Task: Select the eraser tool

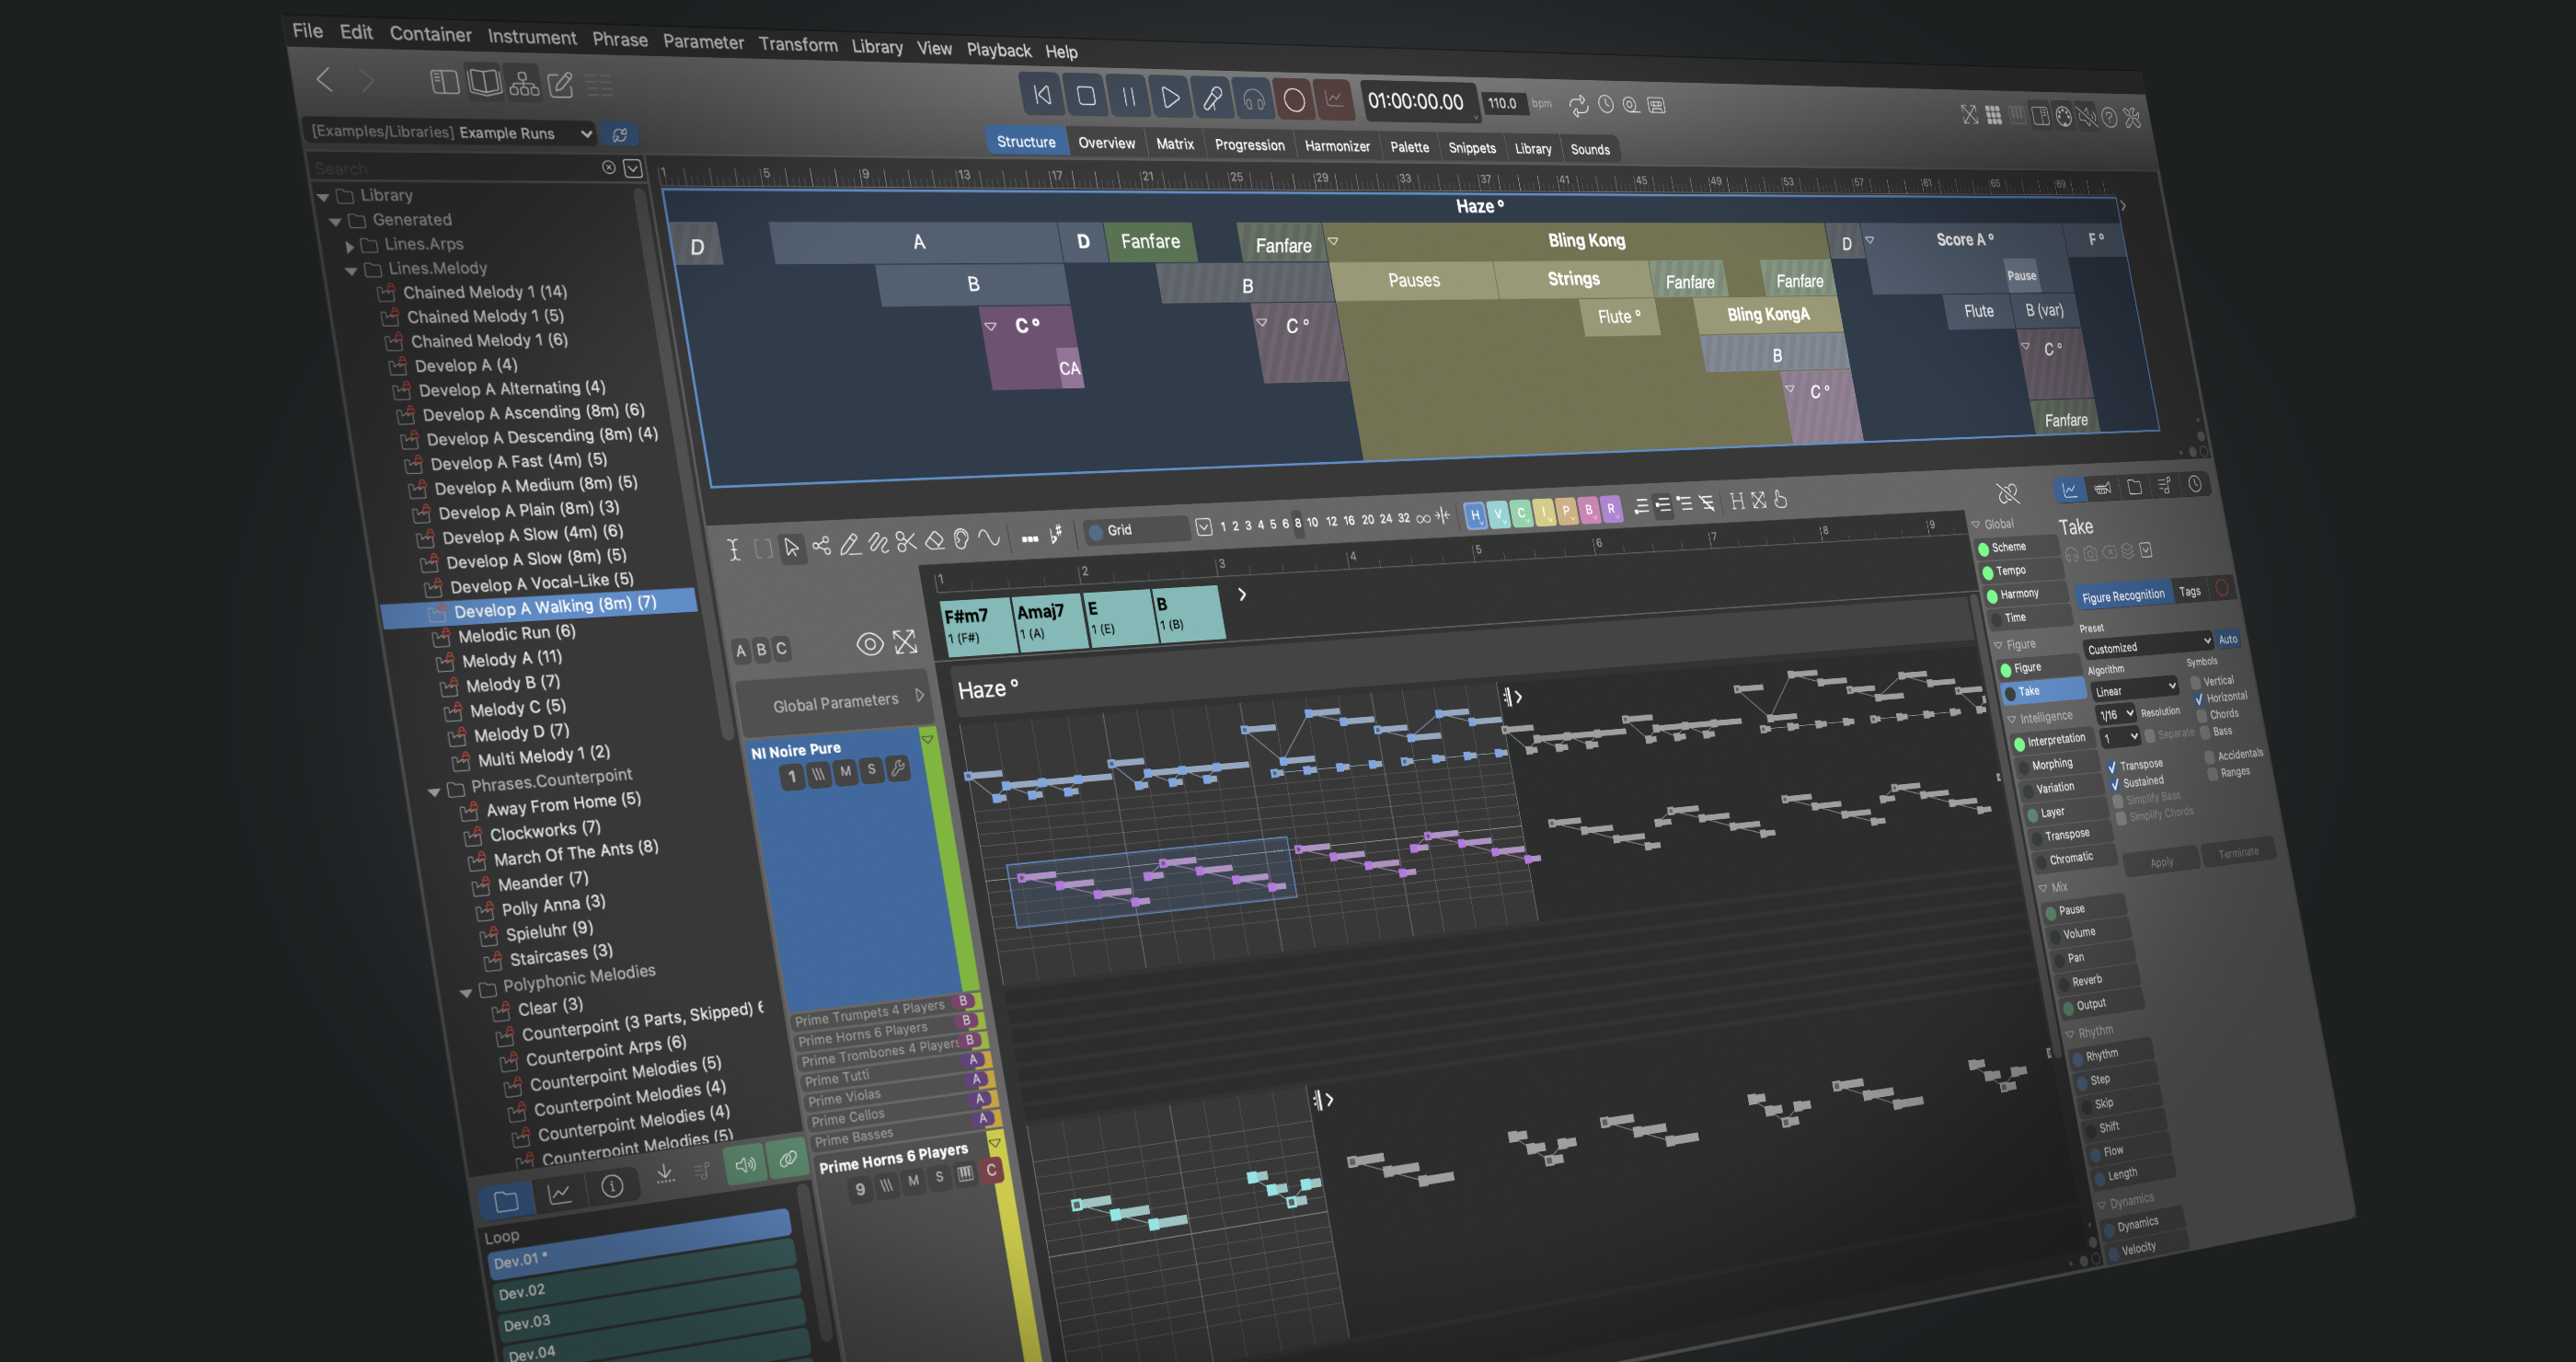Action: [935, 541]
